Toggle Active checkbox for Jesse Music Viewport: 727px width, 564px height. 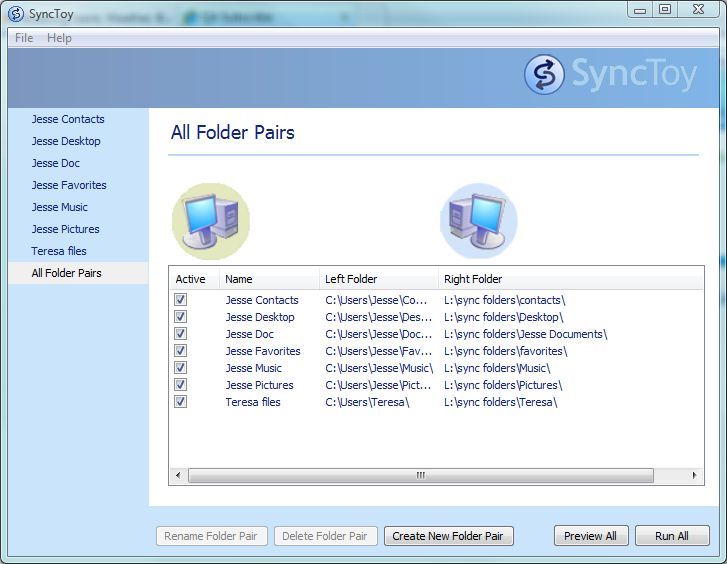[181, 368]
